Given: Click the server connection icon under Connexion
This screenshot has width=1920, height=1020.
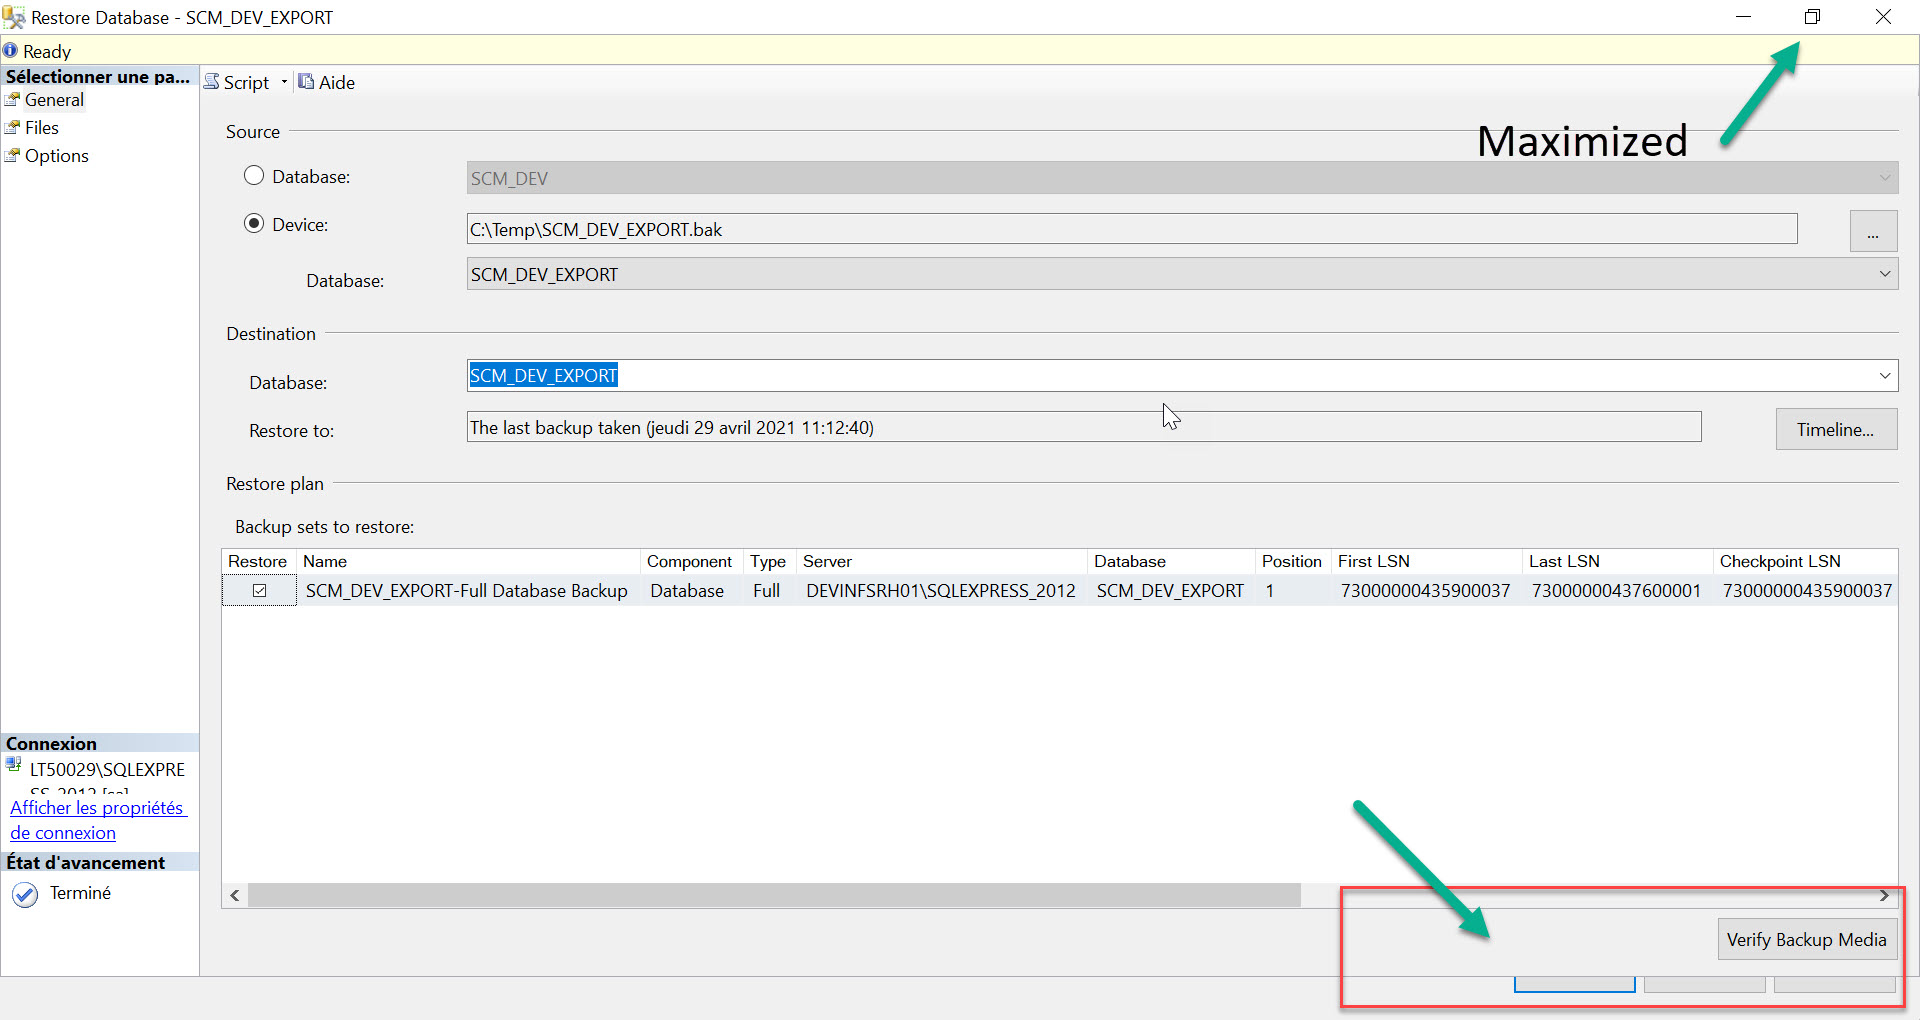Looking at the screenshot, I should click(13, 765).
